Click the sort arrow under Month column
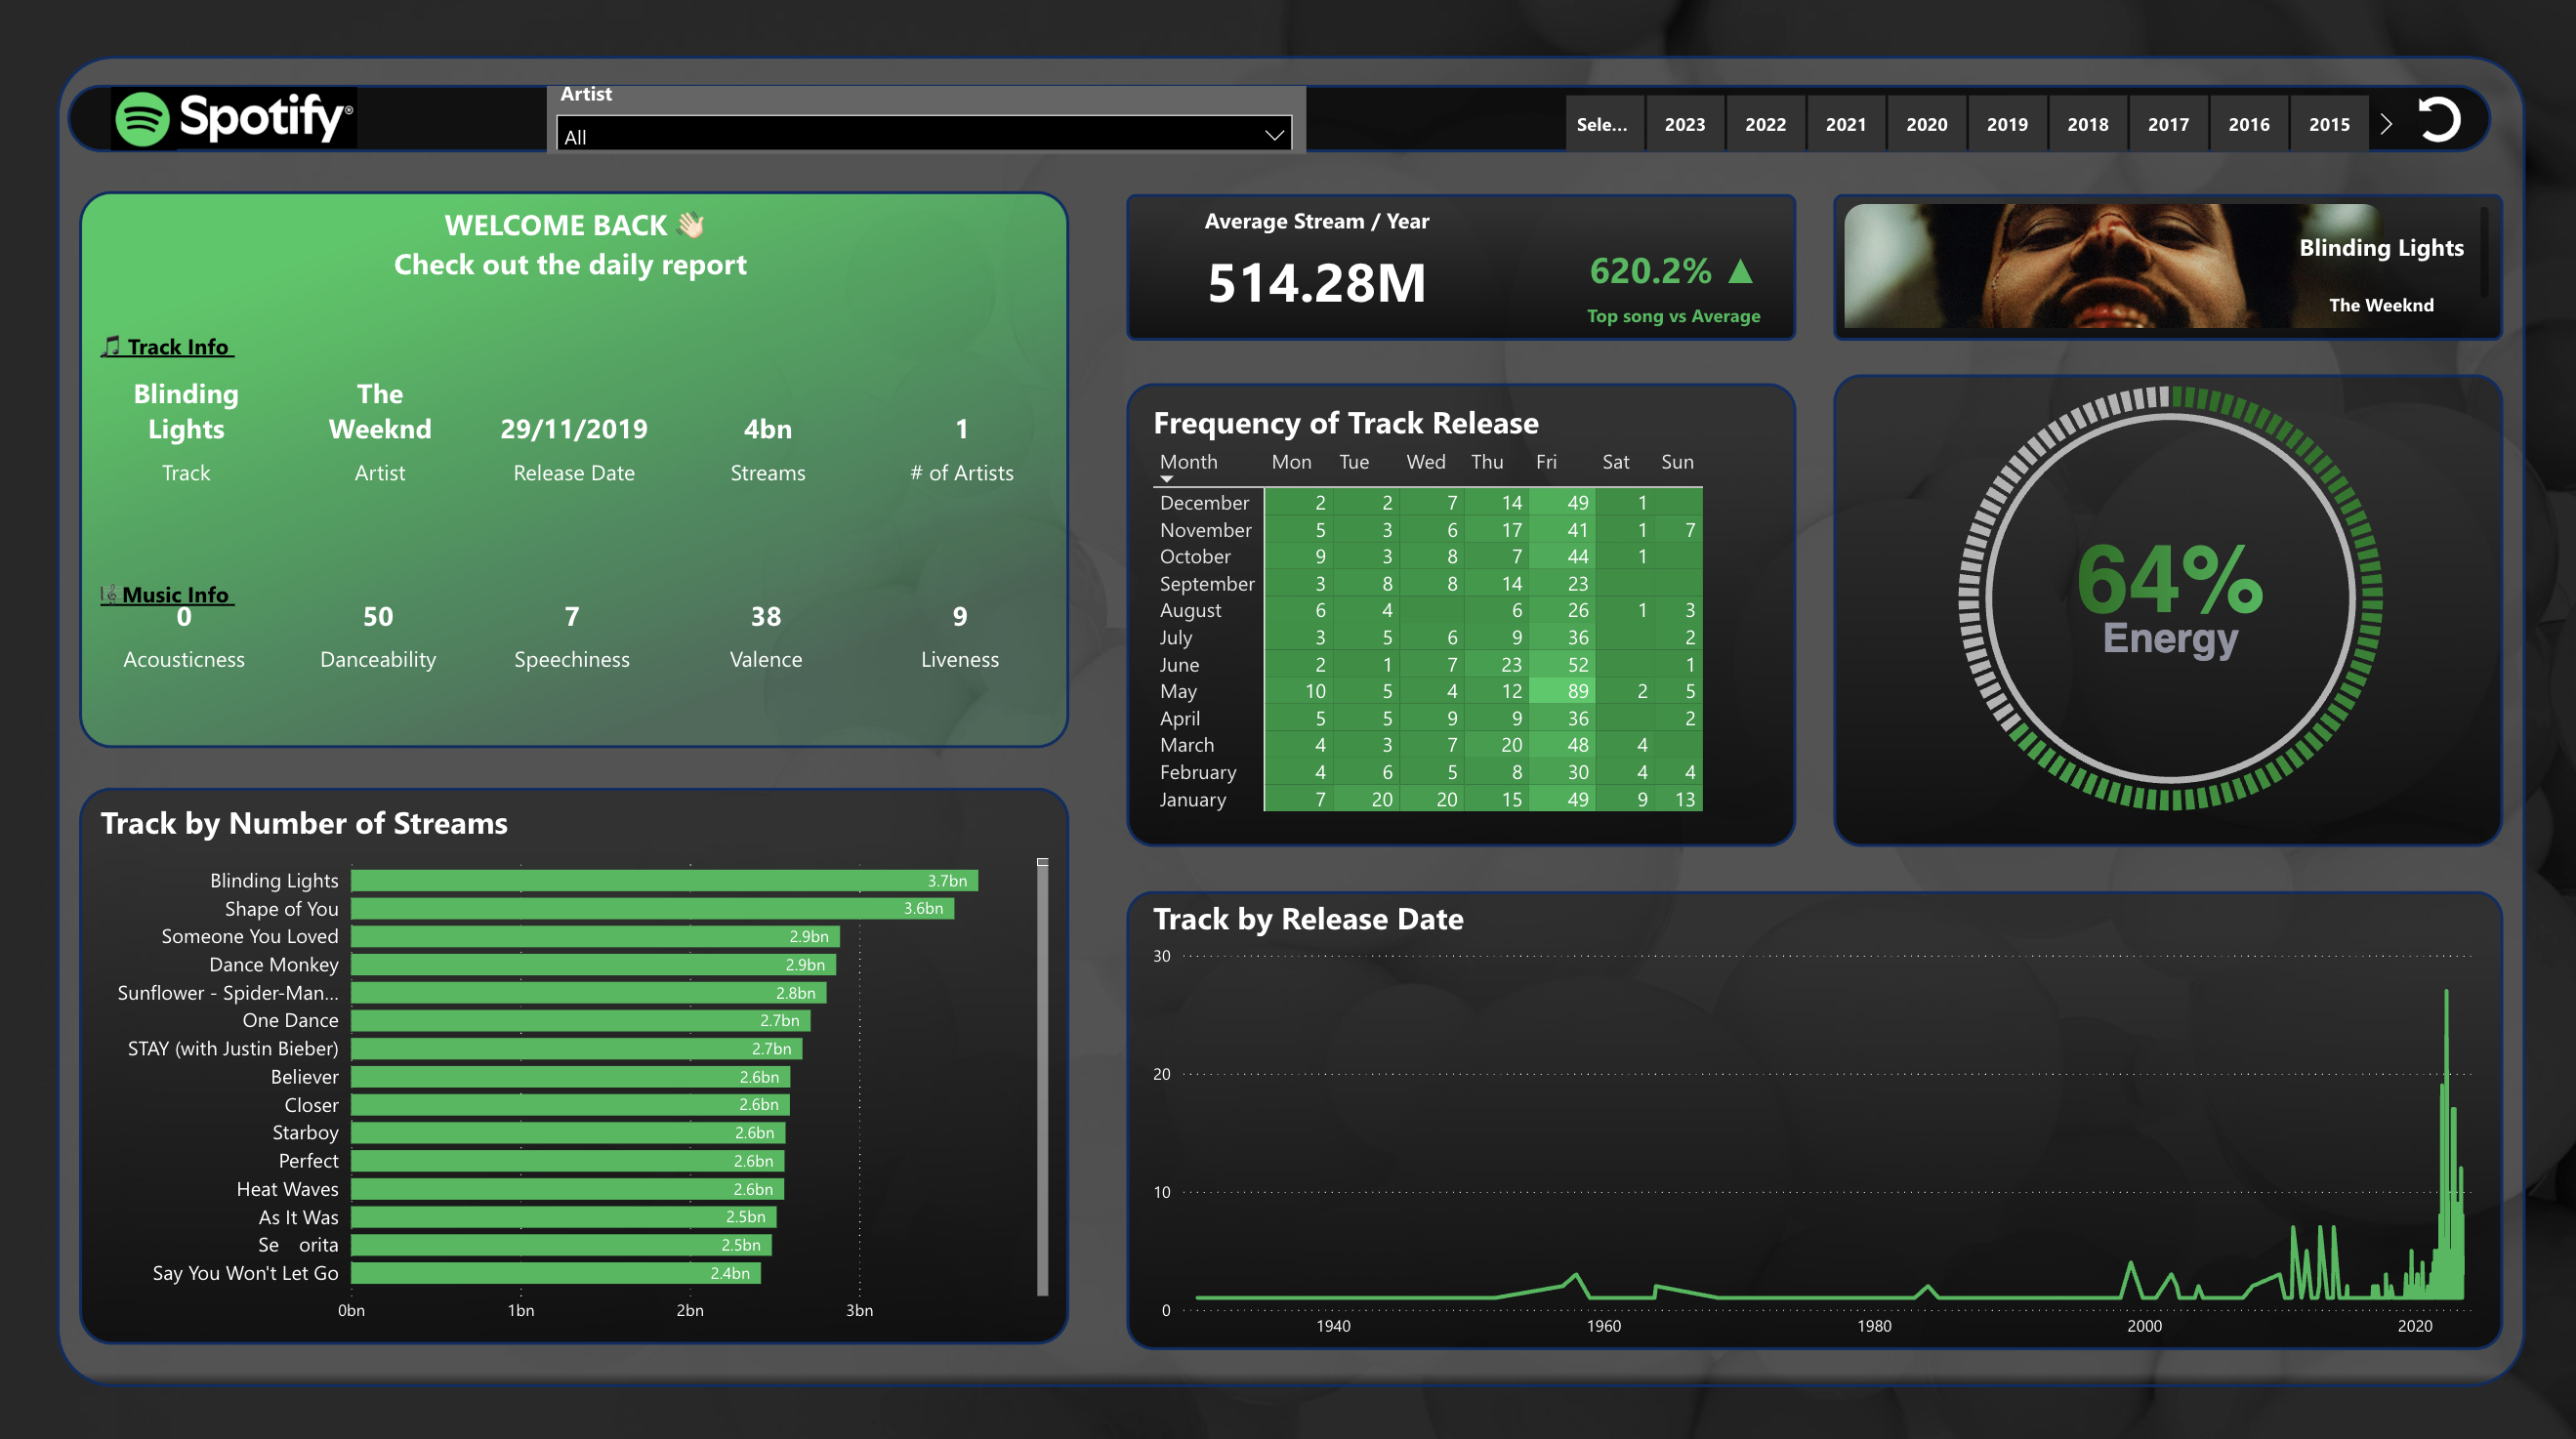Image resolution: width=2576 pixels, height=1439 pixels. point(1166,477)
